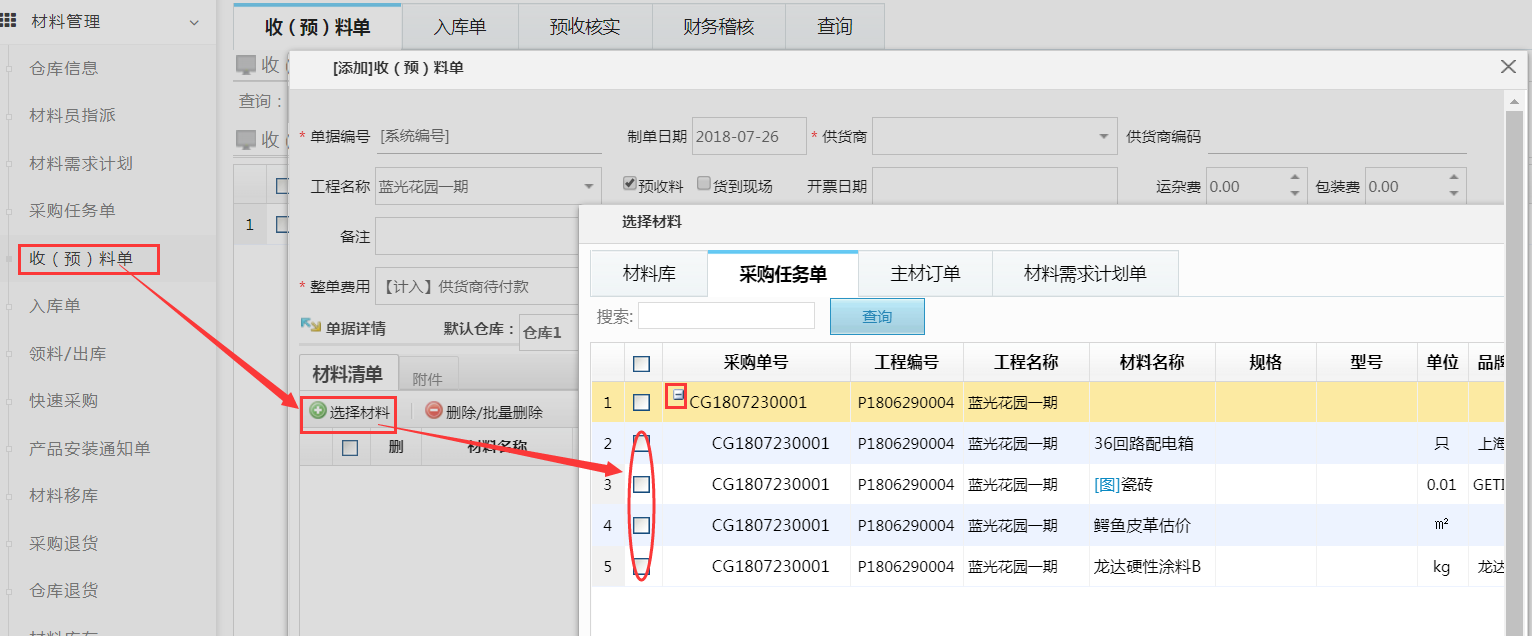Toggle the 预收料 checkbox
Viewport: 1532px width, 636px height.
[630, 184]
